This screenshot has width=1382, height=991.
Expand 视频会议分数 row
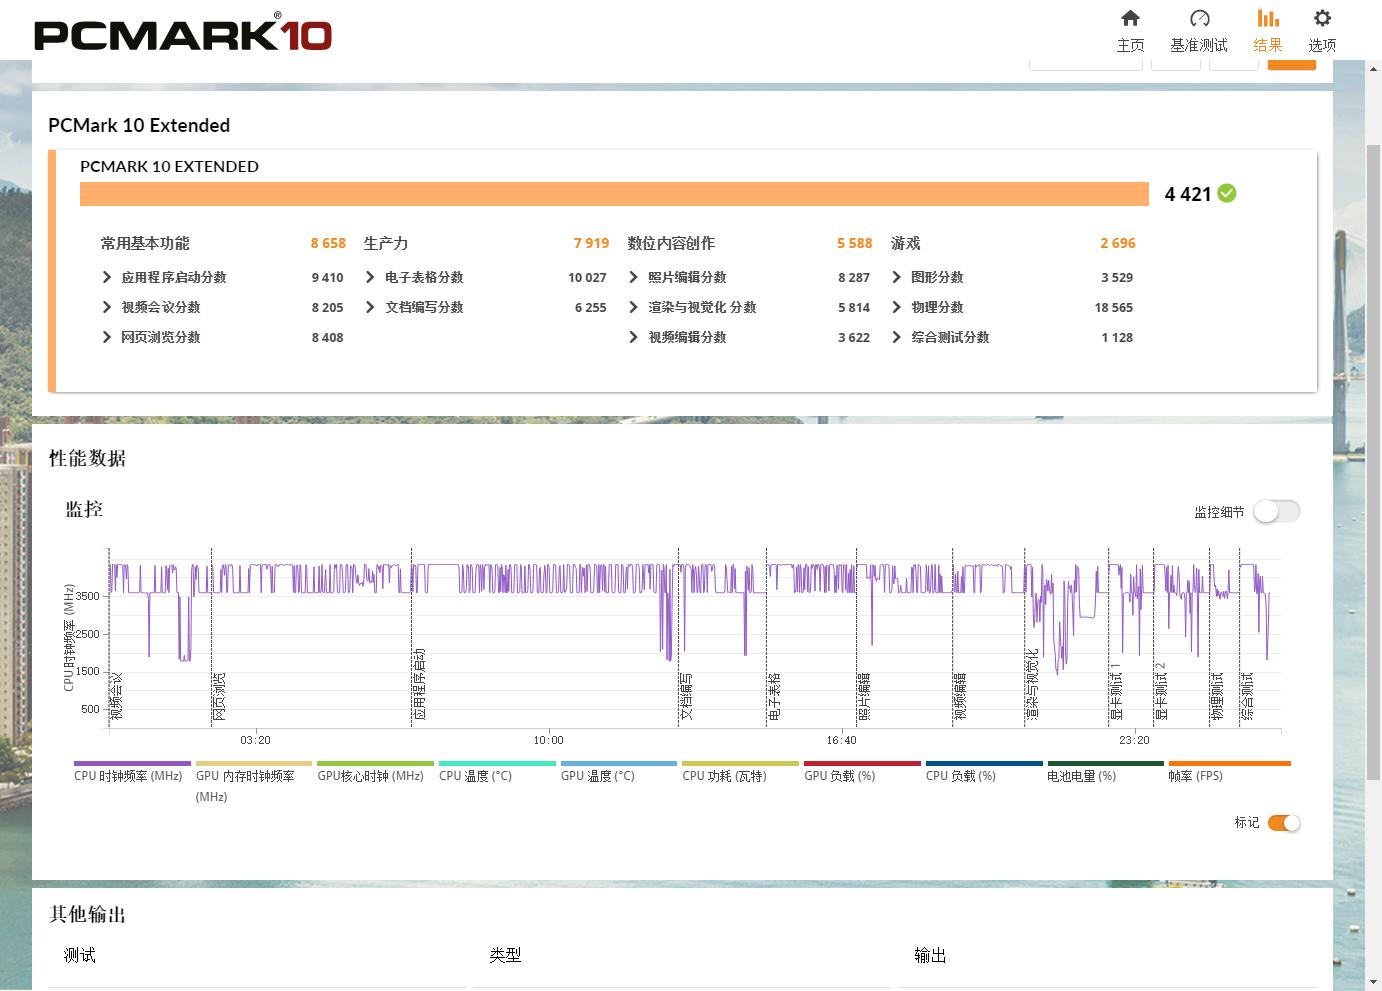[107, 307]
